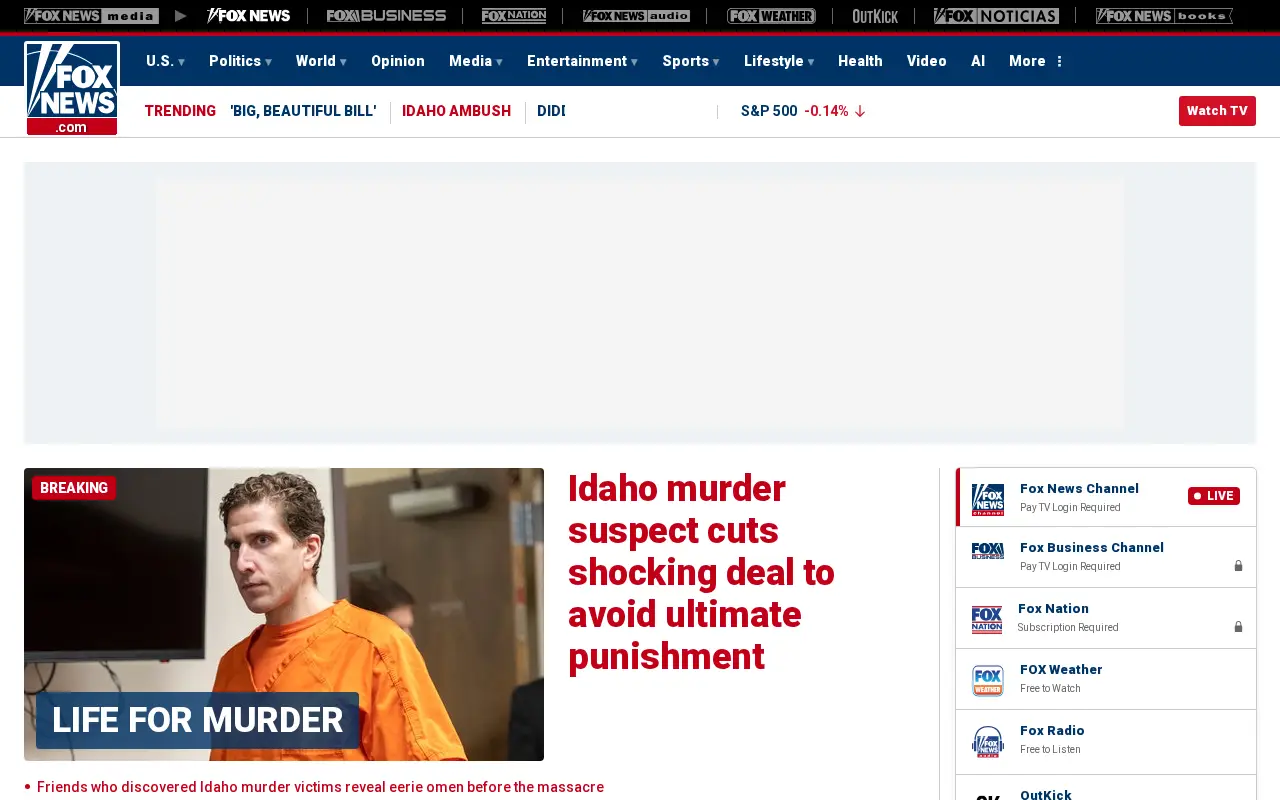
Task: Select Fox Nation sidebar icon
Action: coord(987,619)
